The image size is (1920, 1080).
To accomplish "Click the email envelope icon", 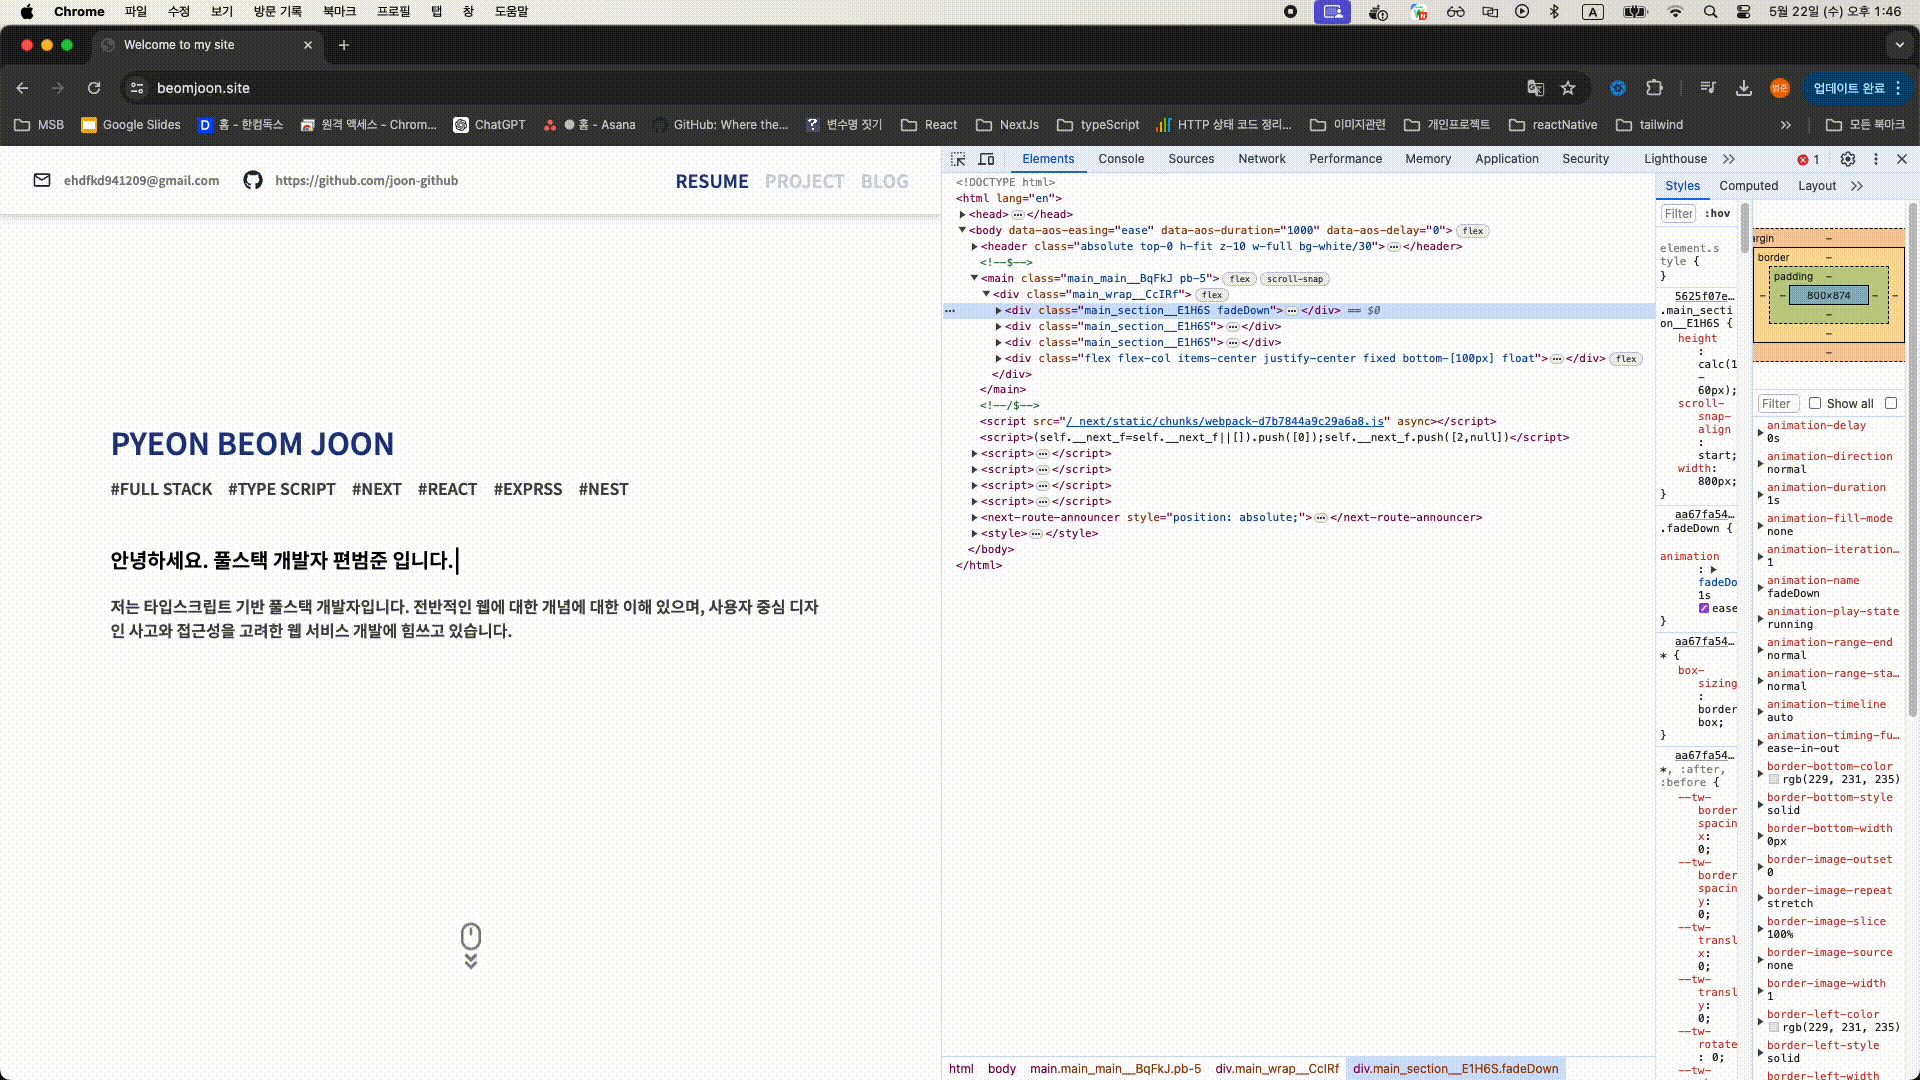I will (42, 181).
